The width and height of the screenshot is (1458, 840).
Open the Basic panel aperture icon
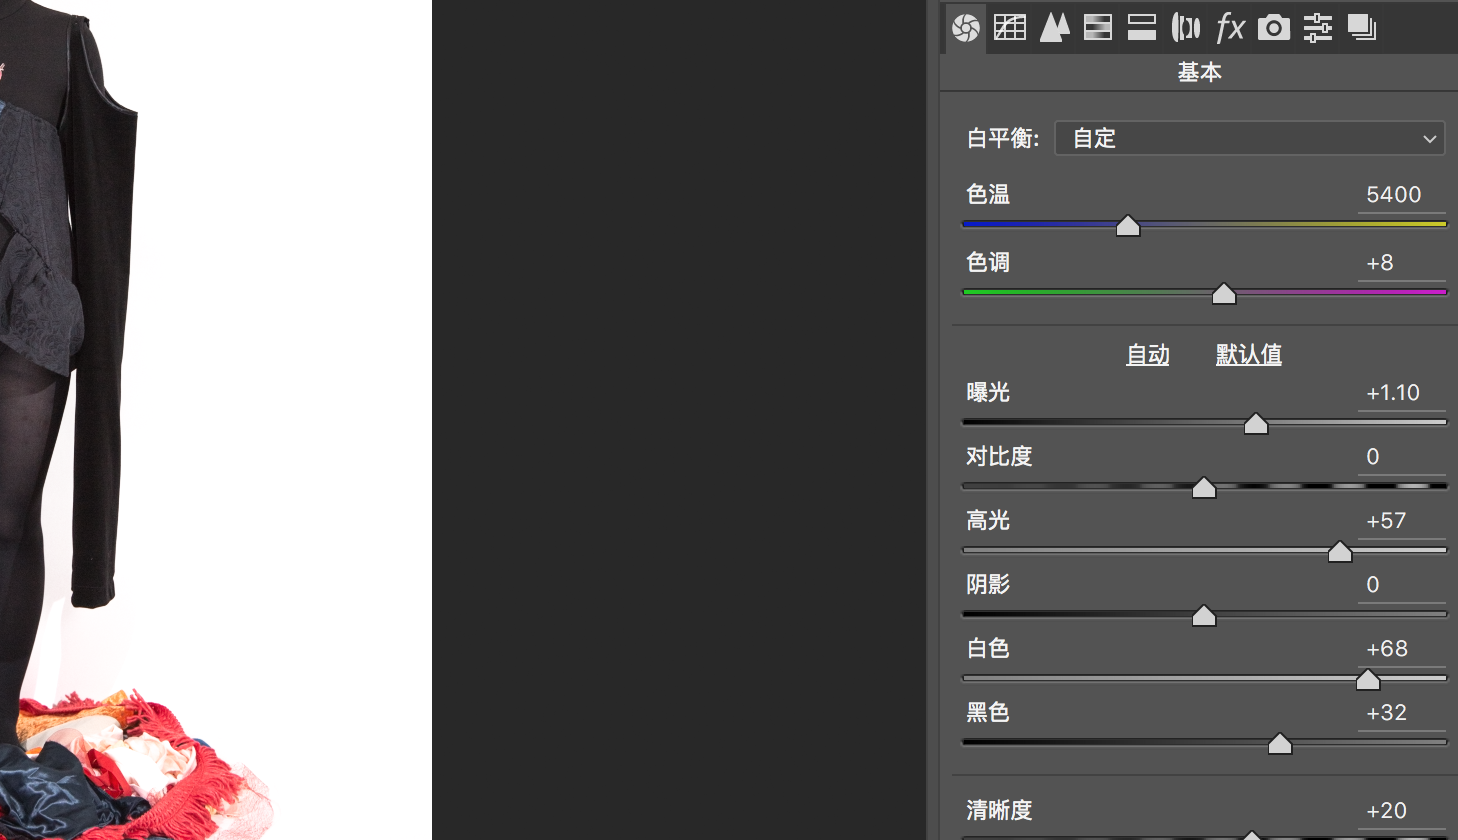point(966,28)
